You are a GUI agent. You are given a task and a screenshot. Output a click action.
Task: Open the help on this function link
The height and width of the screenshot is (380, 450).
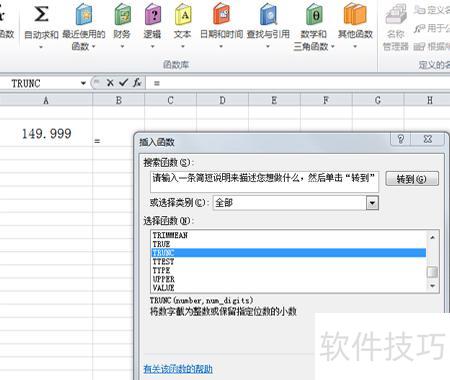point(178,369)
